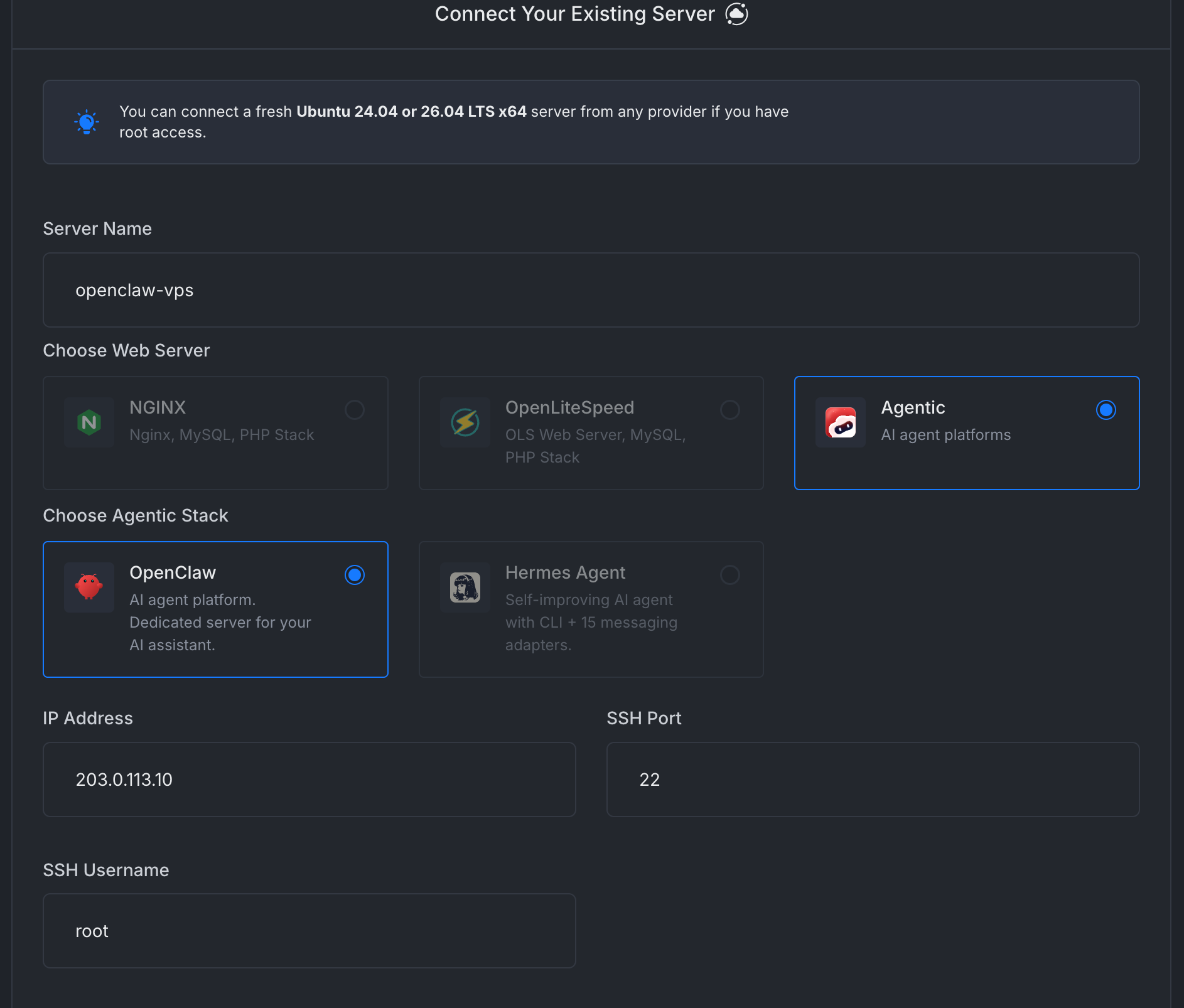Viewport: 1184px width, 1008px height.
Task: Select the Agentic radio button
Action: [x=1105, y=410]
